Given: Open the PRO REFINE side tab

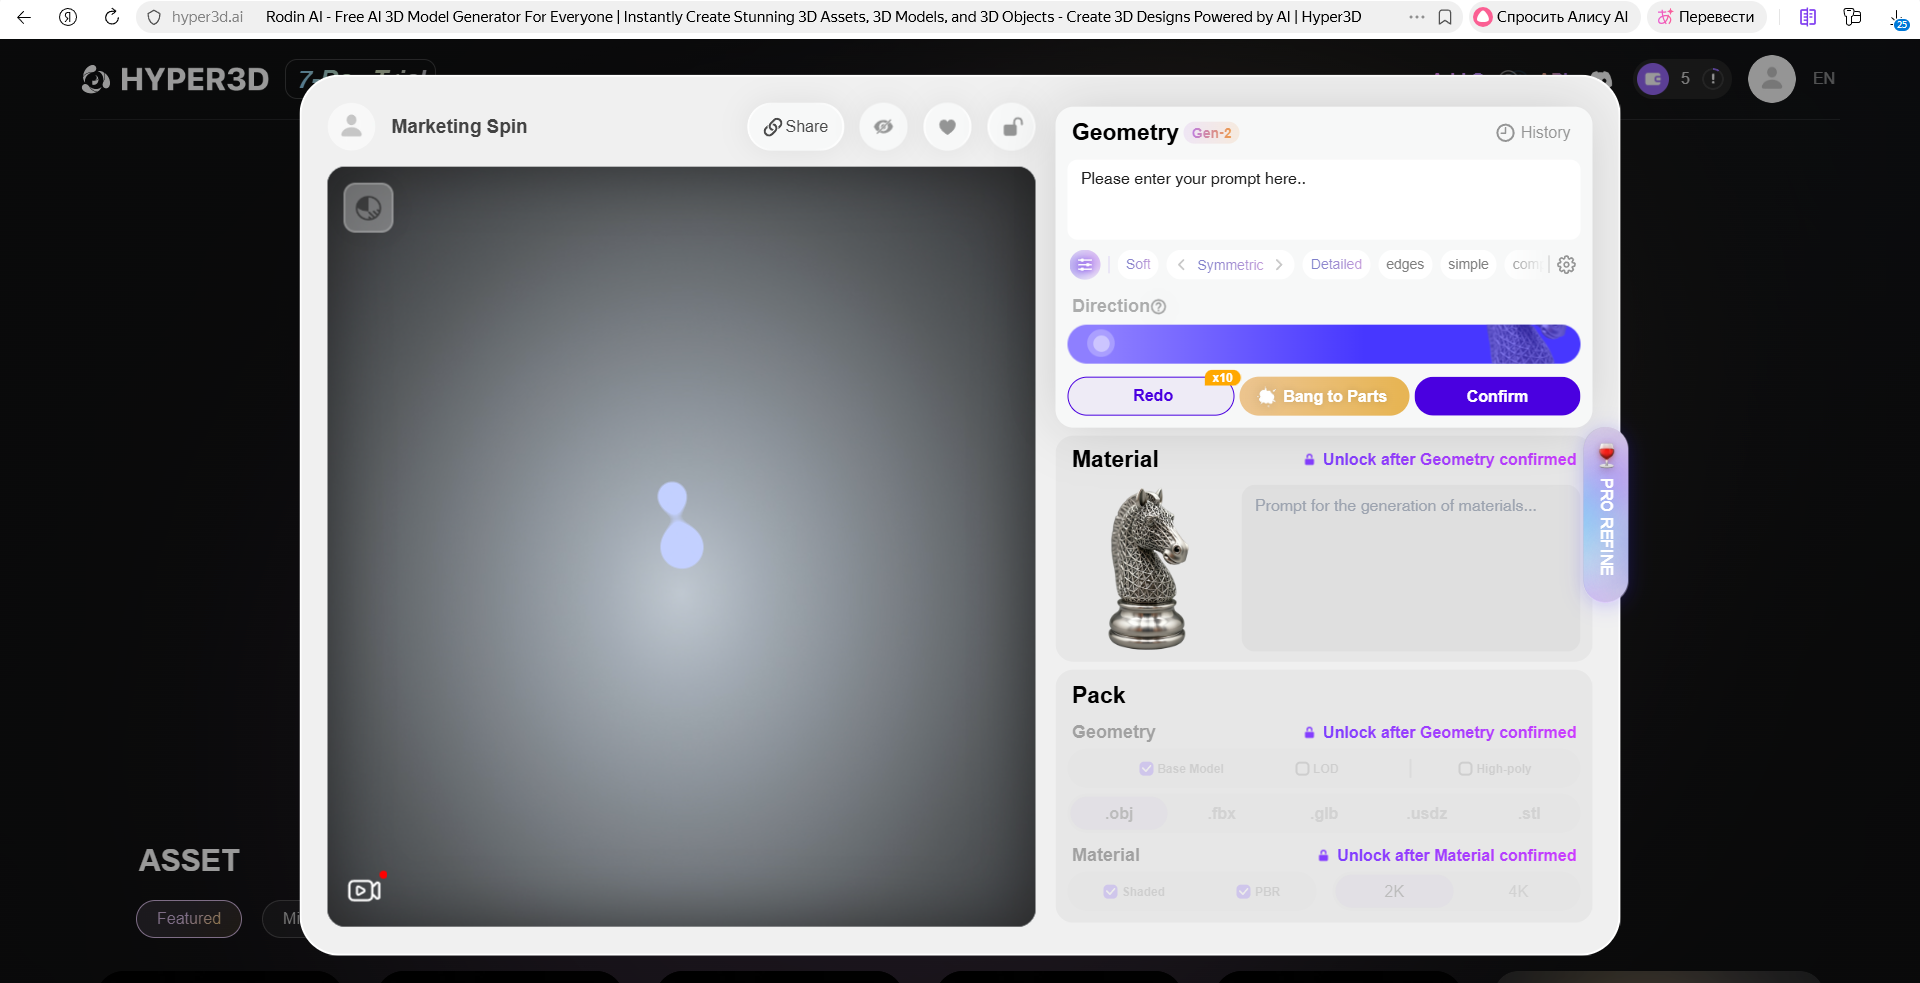Looking at the screenshot, I should (1606, 515).
